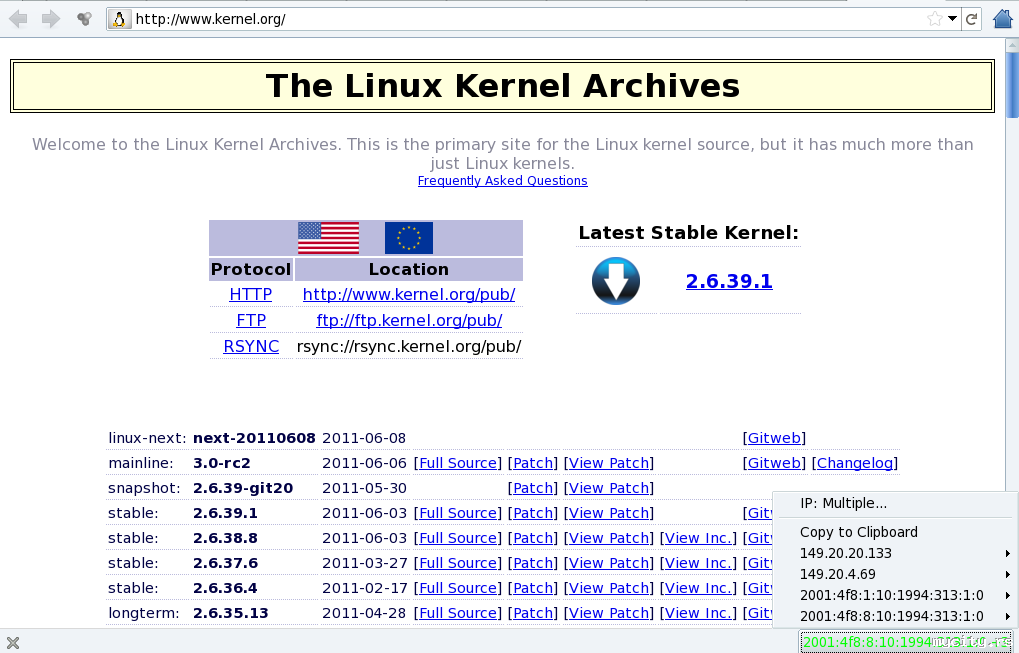Reload the page with the refresh icon
Screen dimensions: 1019x653
click(972, 19)
